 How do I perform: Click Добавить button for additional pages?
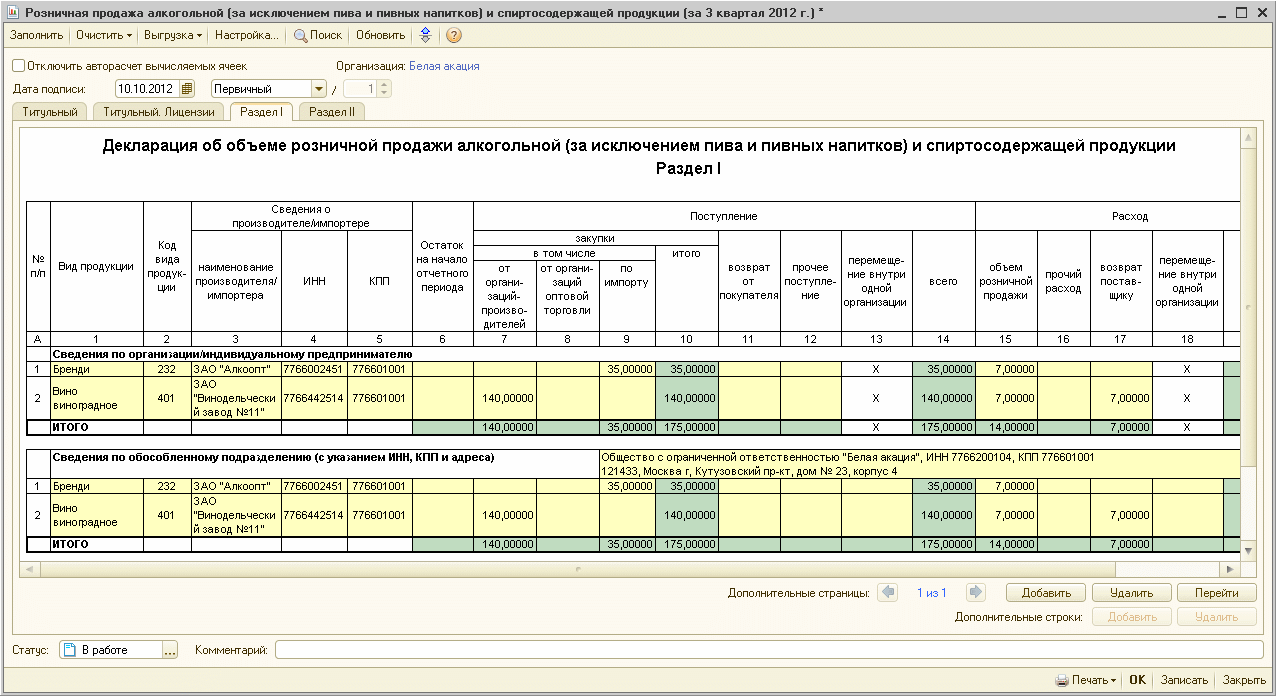point(1046,593)
